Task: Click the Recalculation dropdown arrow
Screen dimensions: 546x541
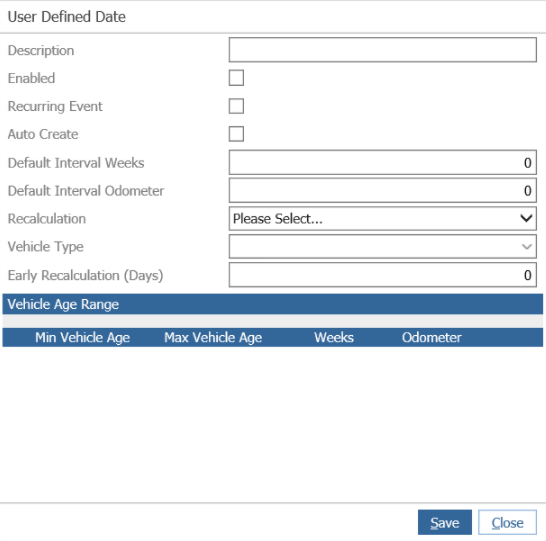Action: (526, 218)
